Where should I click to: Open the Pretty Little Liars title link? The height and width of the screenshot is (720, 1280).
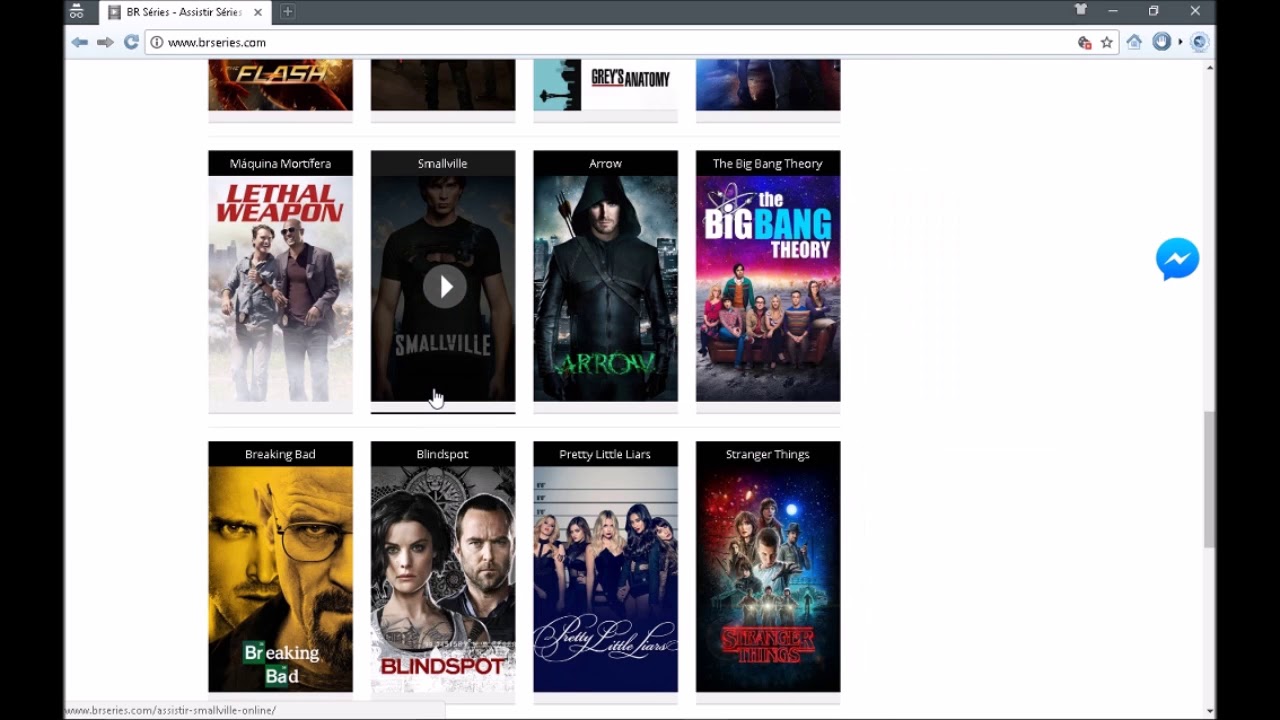click(605, 454)
